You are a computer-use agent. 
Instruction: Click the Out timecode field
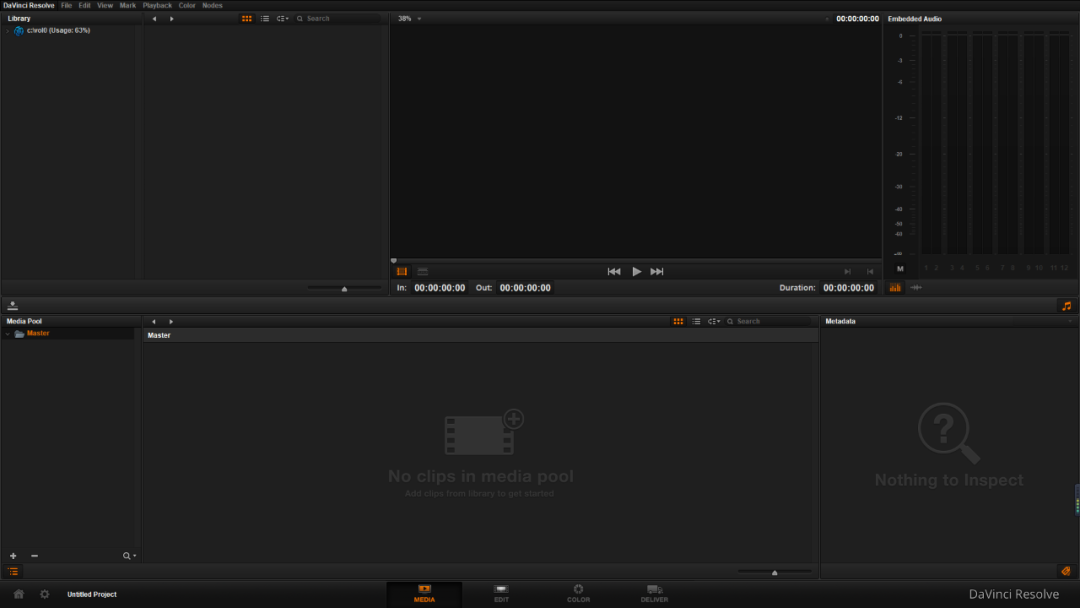pos(525,288)
